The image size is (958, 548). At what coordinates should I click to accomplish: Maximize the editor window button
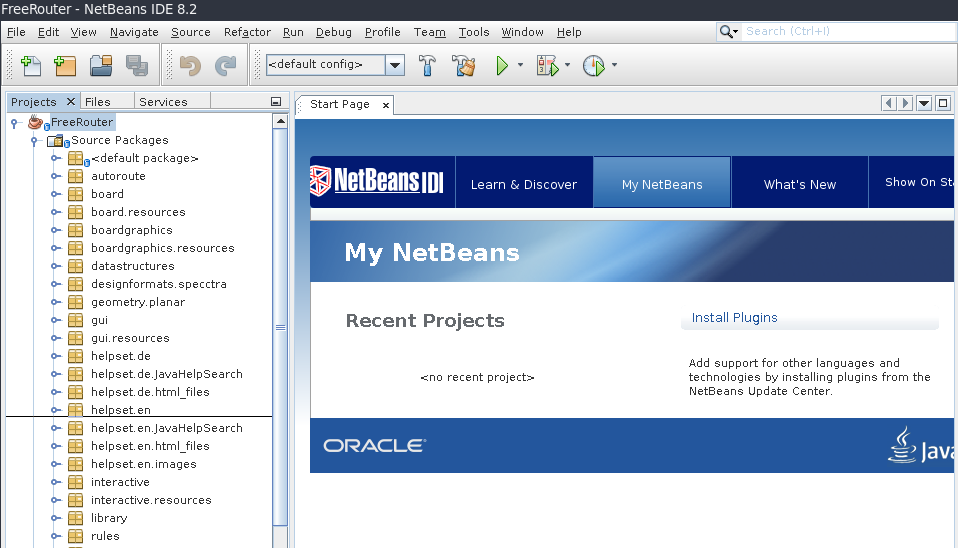(943, 103)
